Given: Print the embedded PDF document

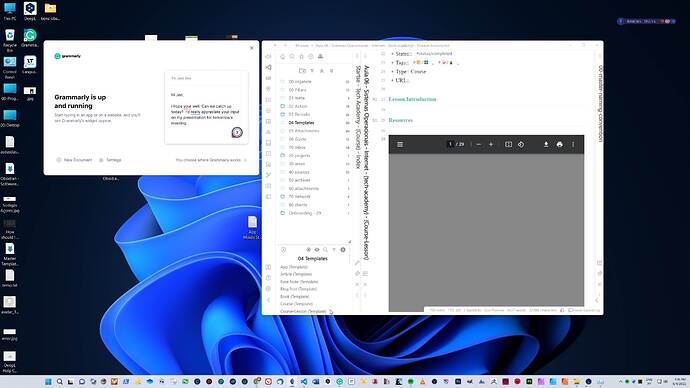Looking at the screenshot, I should point(559,144).
